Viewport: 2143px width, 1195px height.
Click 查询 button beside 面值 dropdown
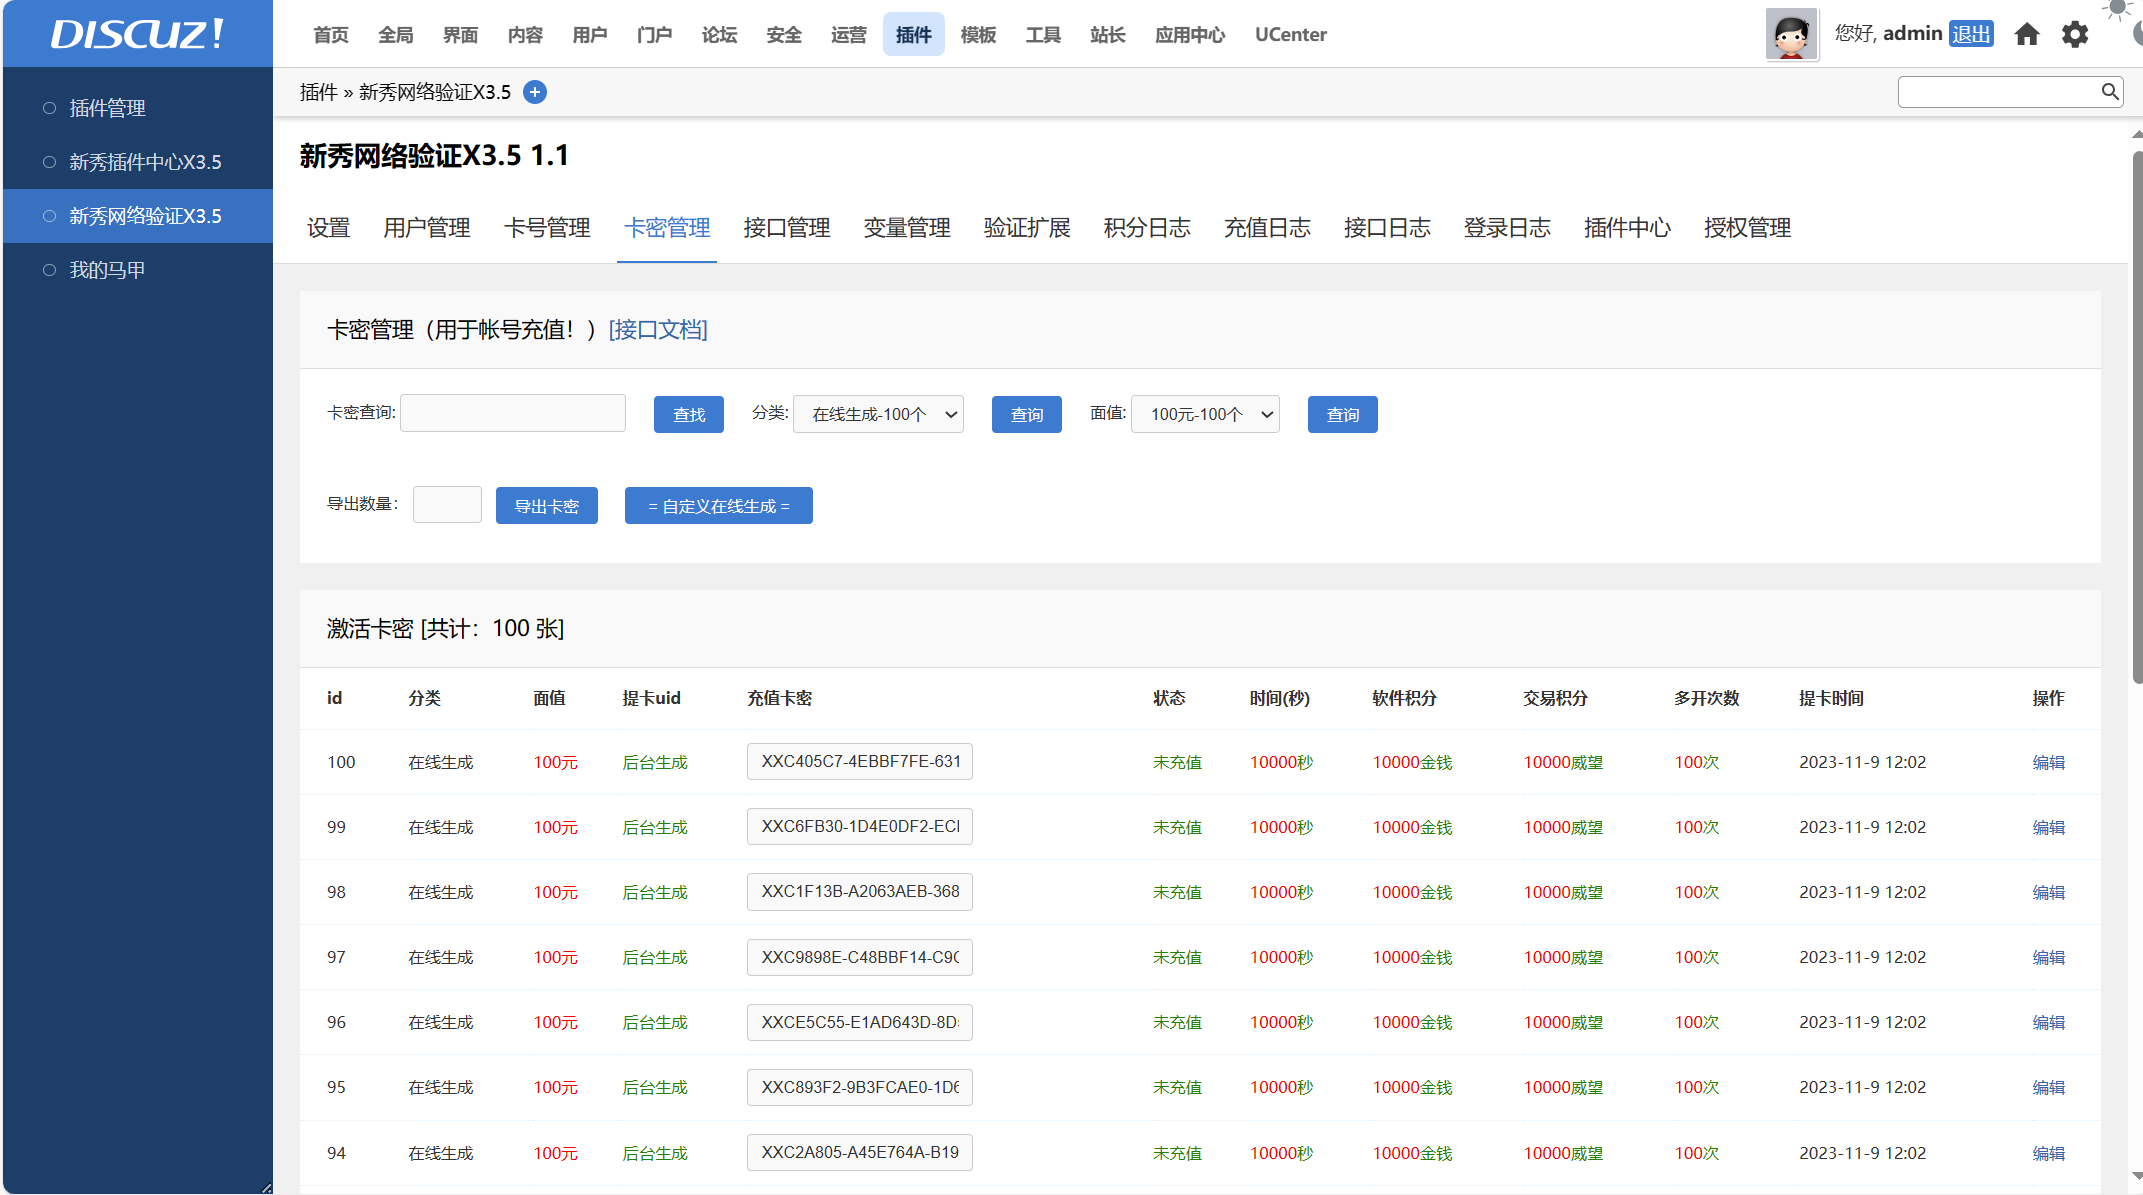(x=1343, y=414)
